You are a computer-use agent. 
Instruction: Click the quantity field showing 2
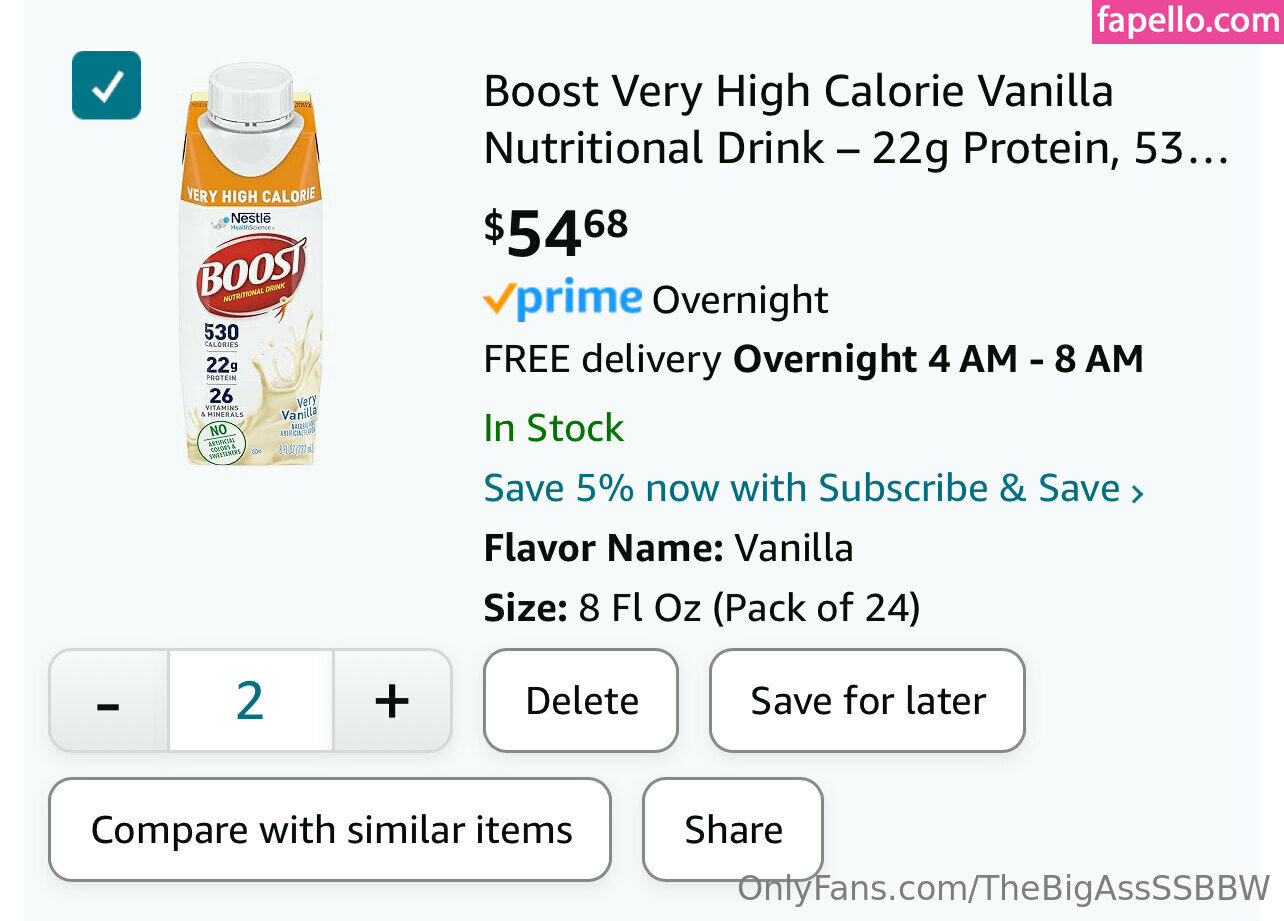[x=250, y=701]
